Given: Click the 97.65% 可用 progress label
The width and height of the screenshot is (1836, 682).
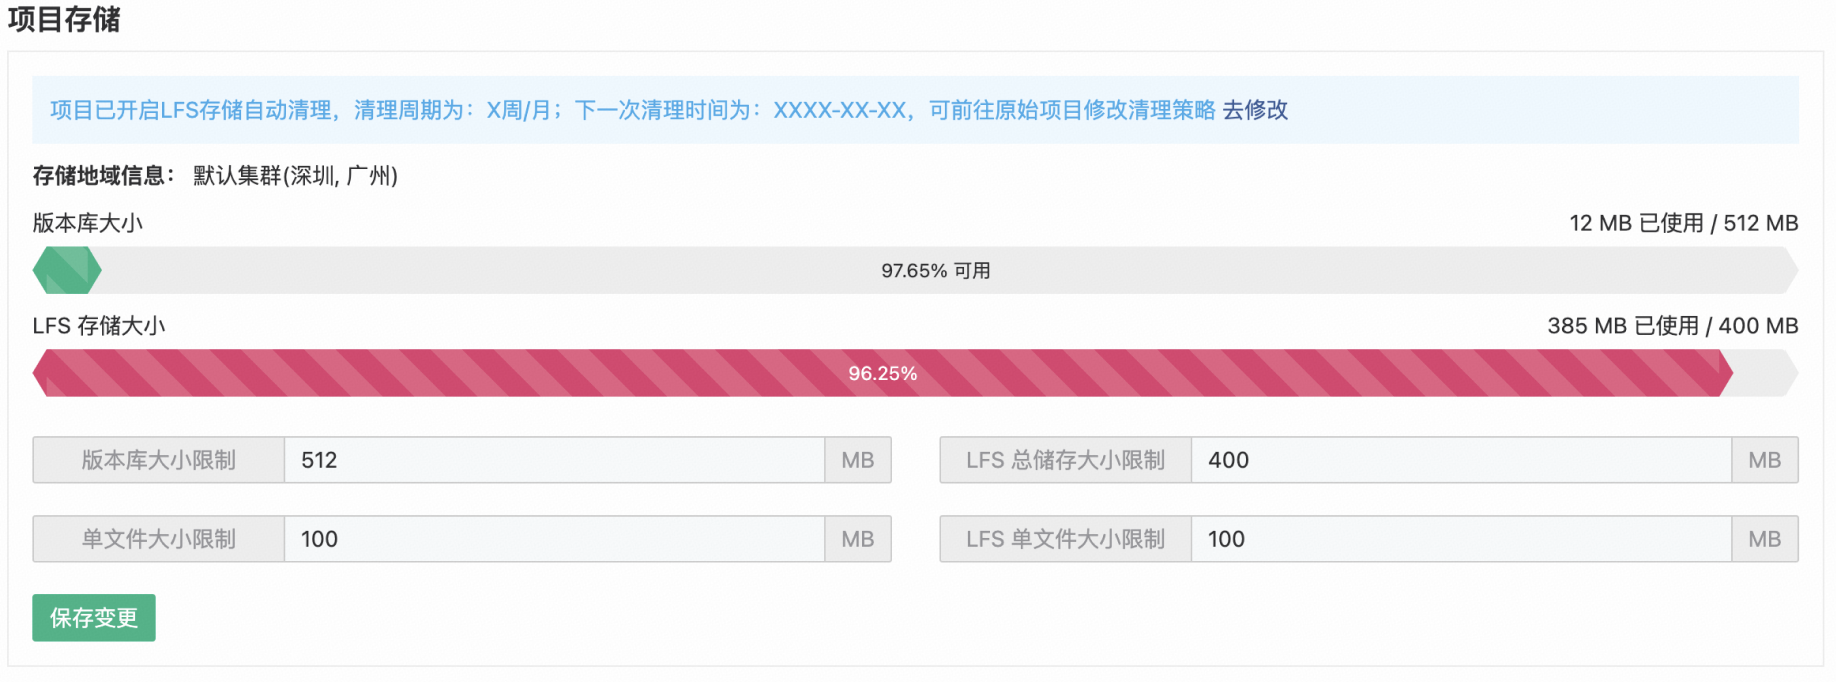Looking at the screenshot, I should pos(935,271).
